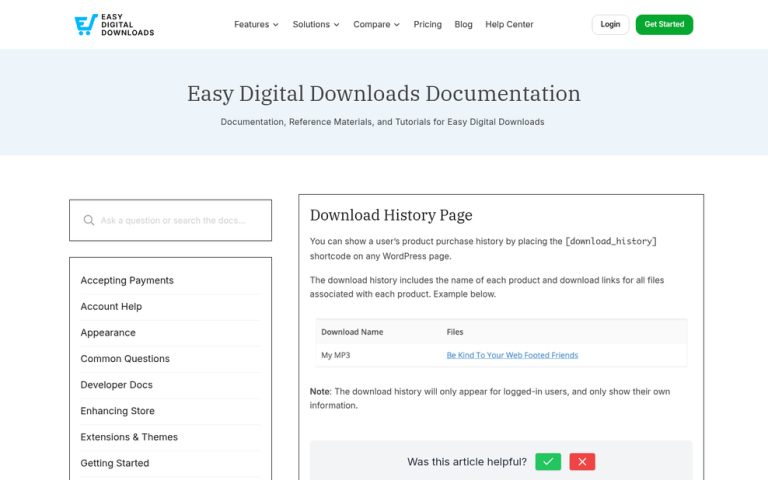Click the Login button
Screen dimensions: 768x480
[610, 24]
